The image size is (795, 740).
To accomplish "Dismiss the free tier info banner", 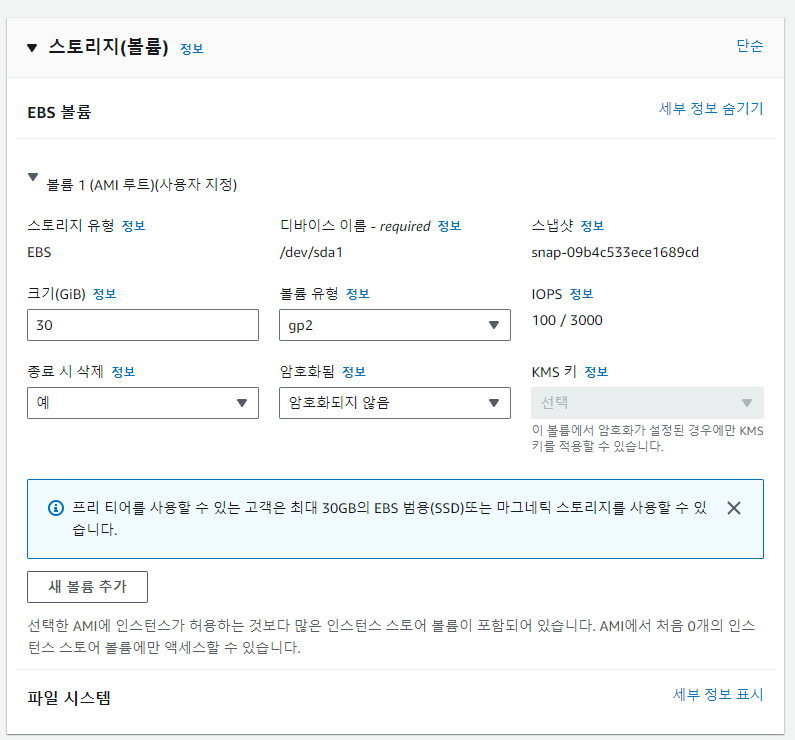I will click(734, 508).
